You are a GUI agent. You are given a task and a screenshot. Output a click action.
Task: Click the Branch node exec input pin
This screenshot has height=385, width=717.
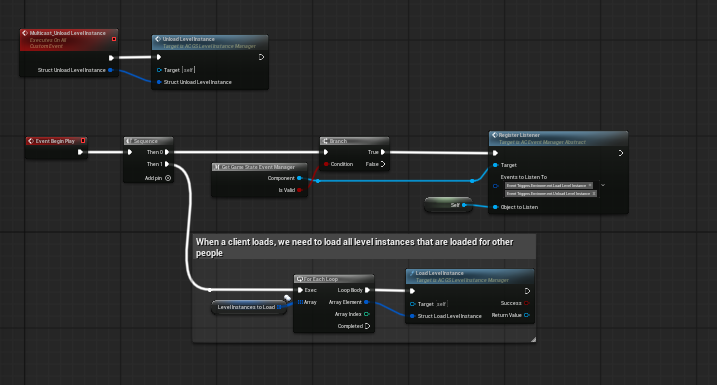coord(326,152)
